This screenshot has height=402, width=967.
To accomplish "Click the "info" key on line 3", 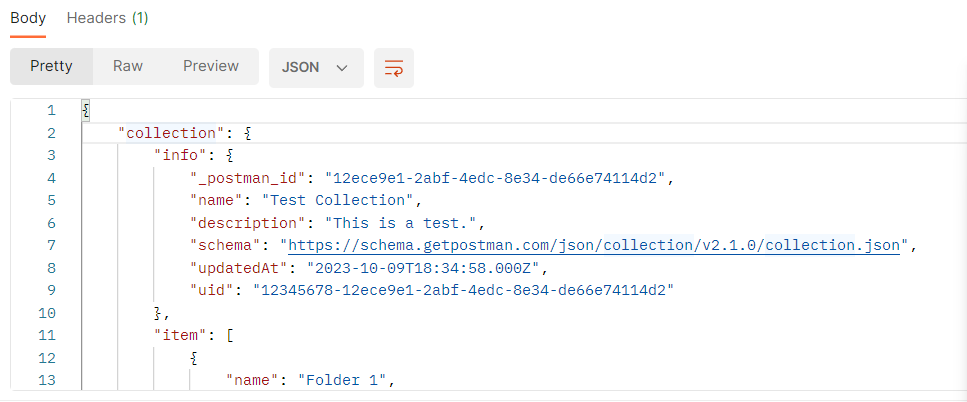I will pos(182,155).
